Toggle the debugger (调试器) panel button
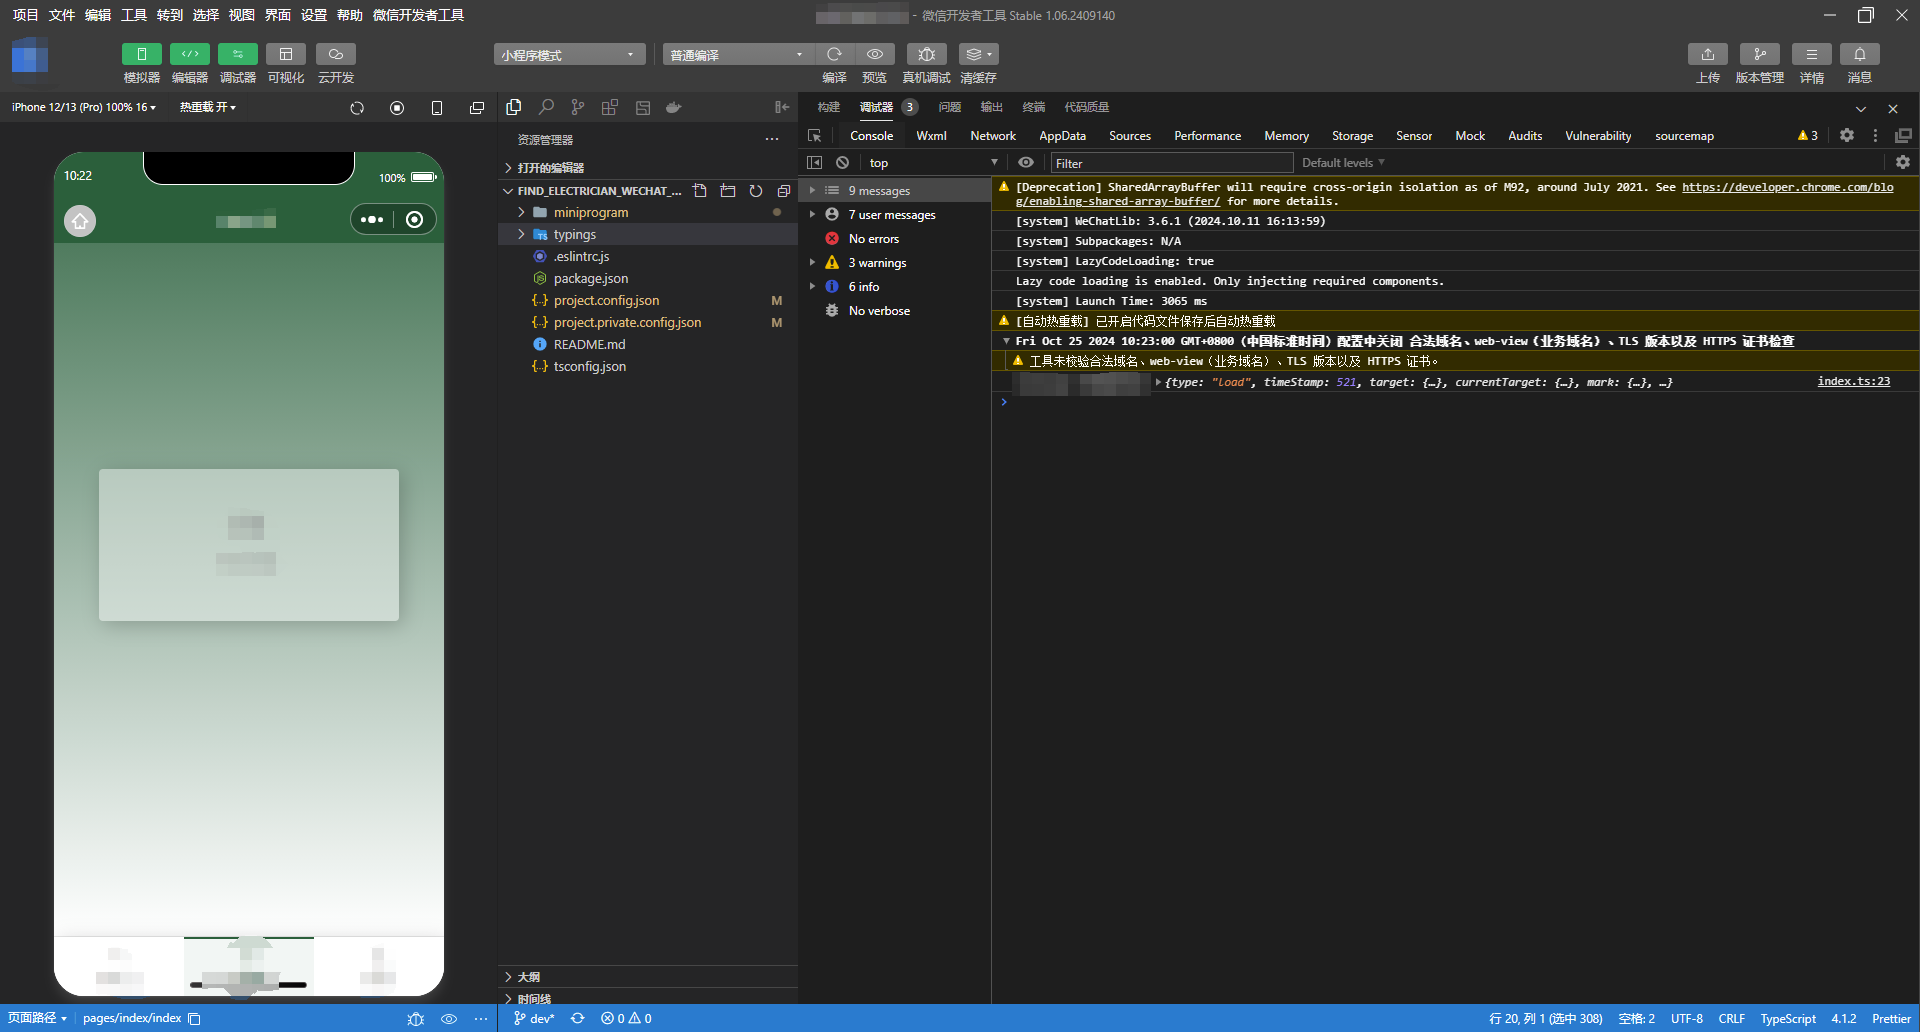Viewport: 1920px width, 1032px height. tap(237, 54)
